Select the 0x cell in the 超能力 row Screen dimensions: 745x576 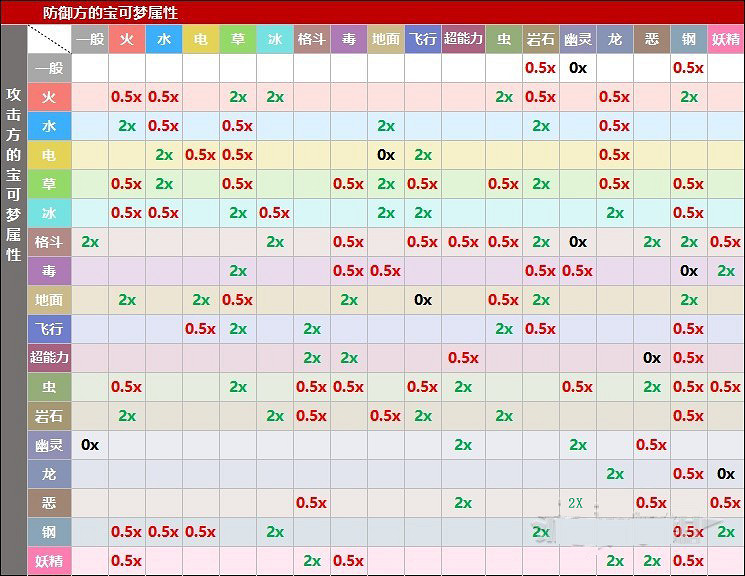tap(652, 358)
